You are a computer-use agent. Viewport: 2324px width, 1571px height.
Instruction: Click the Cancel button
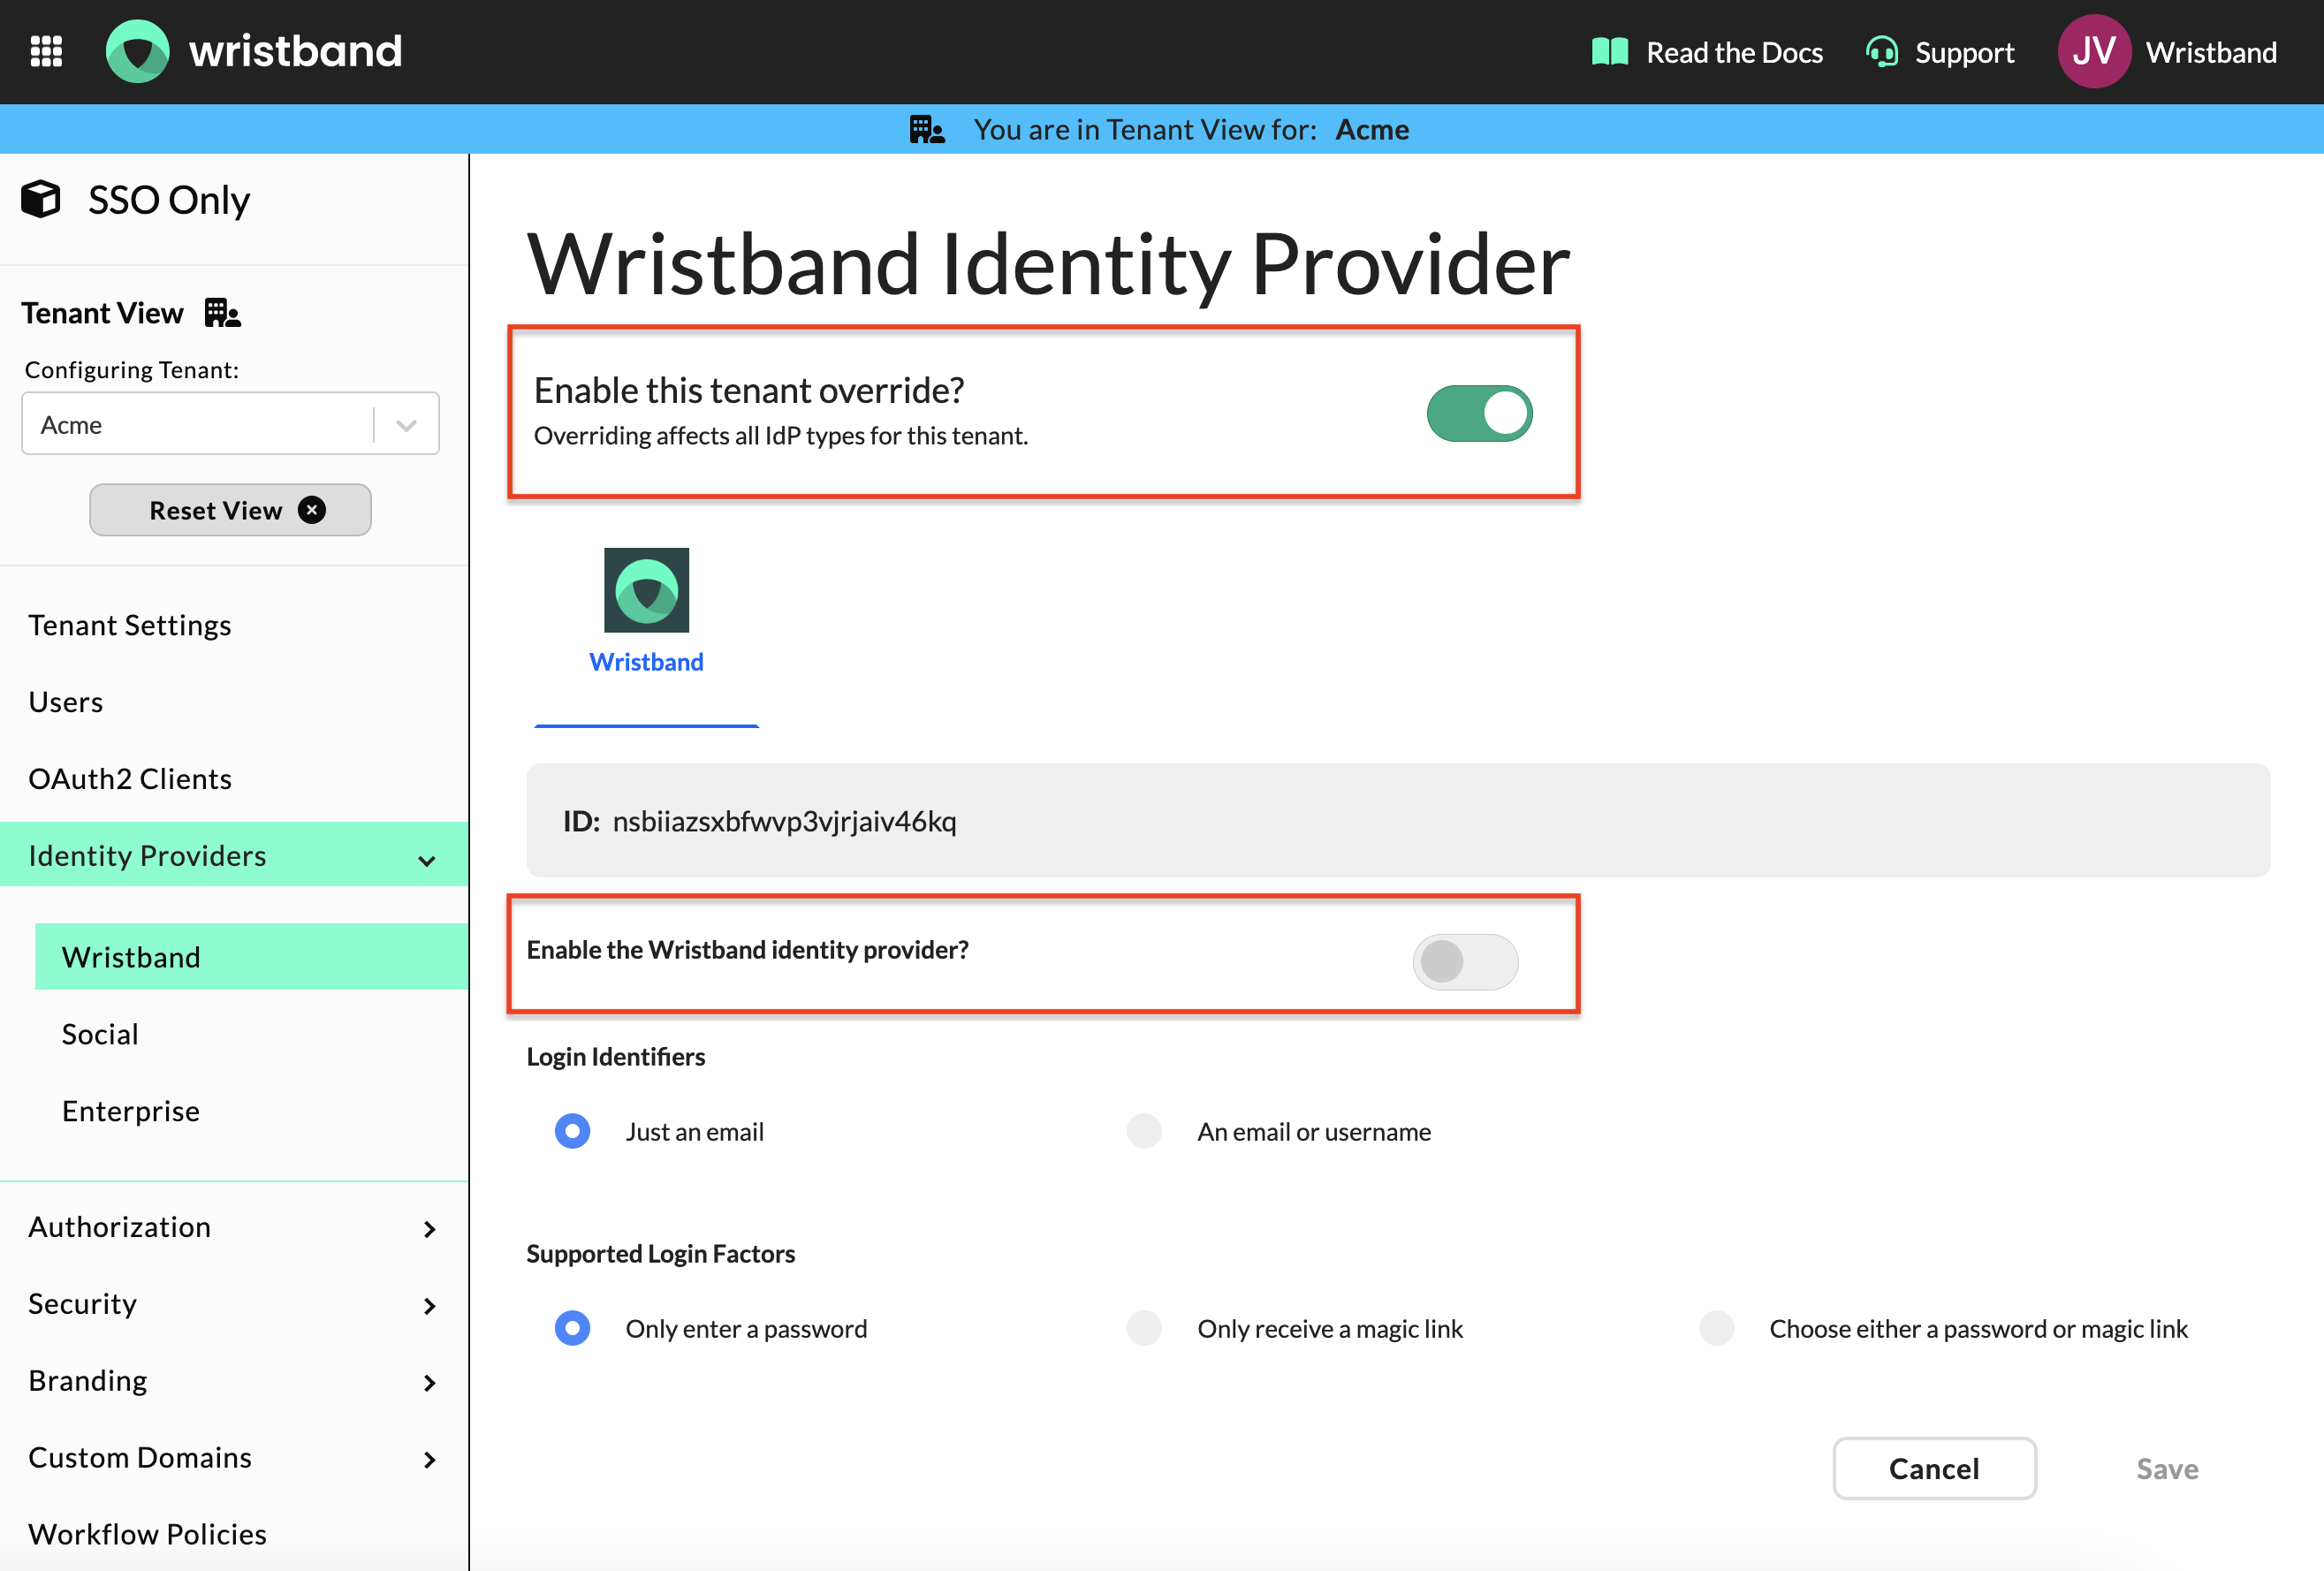click(x=1933, y=1468)
